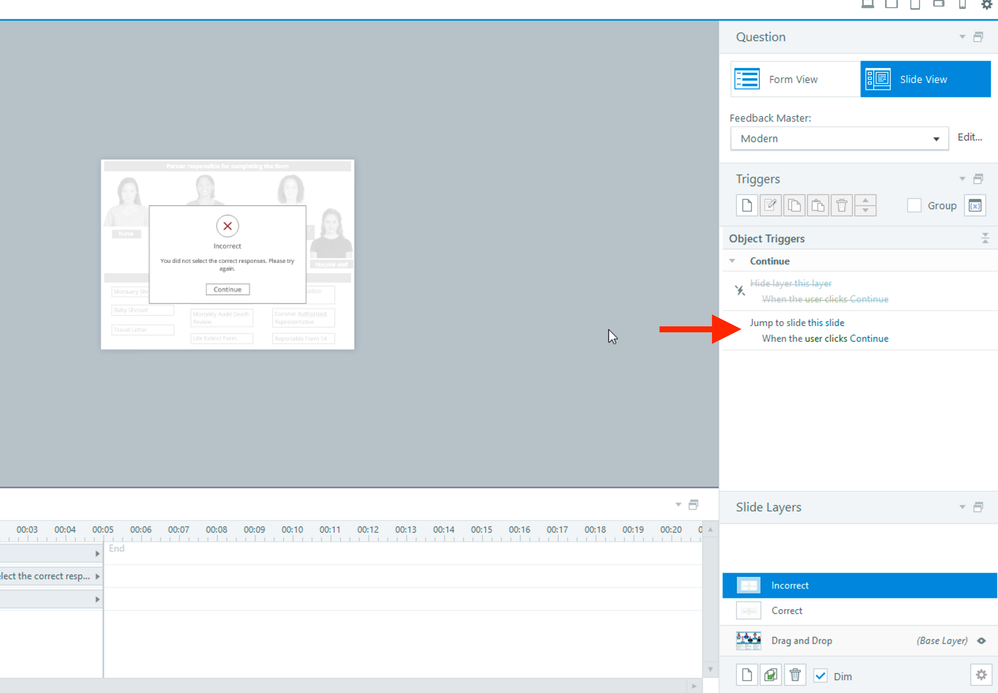The height and width of the screenshot is (693, 998).
Task: Duplicate the selected slide layer
Action: [771, 675]
